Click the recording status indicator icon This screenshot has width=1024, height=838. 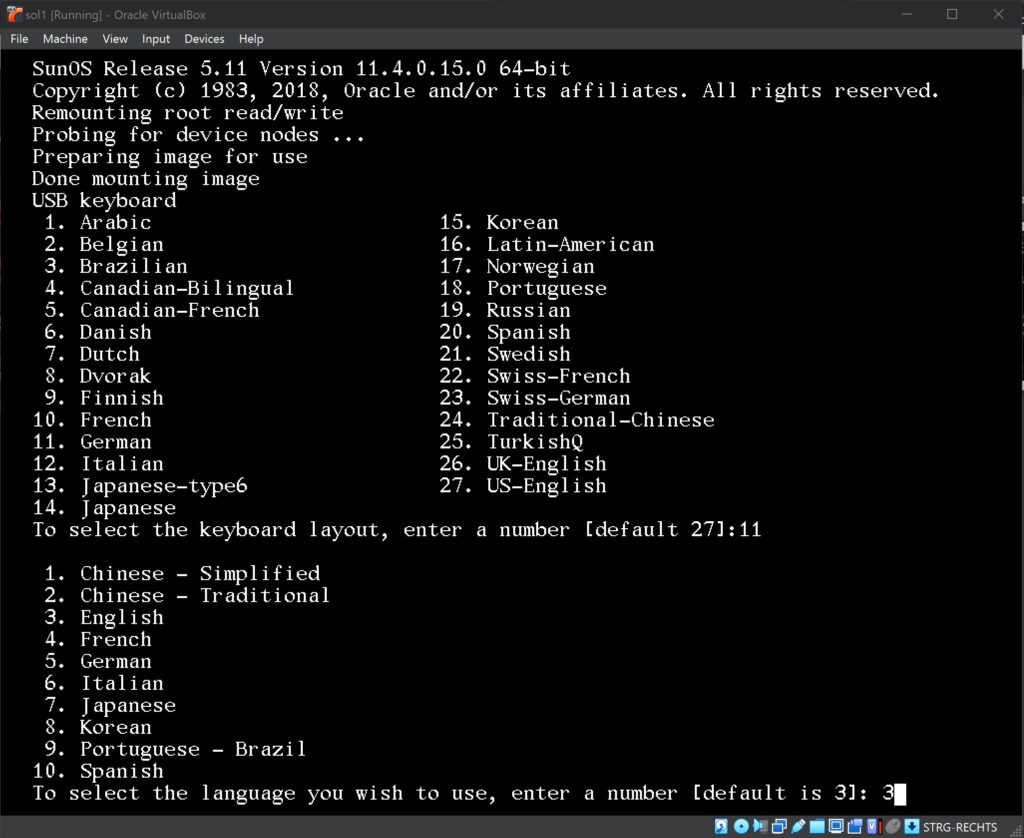click(x=855, y=826)
